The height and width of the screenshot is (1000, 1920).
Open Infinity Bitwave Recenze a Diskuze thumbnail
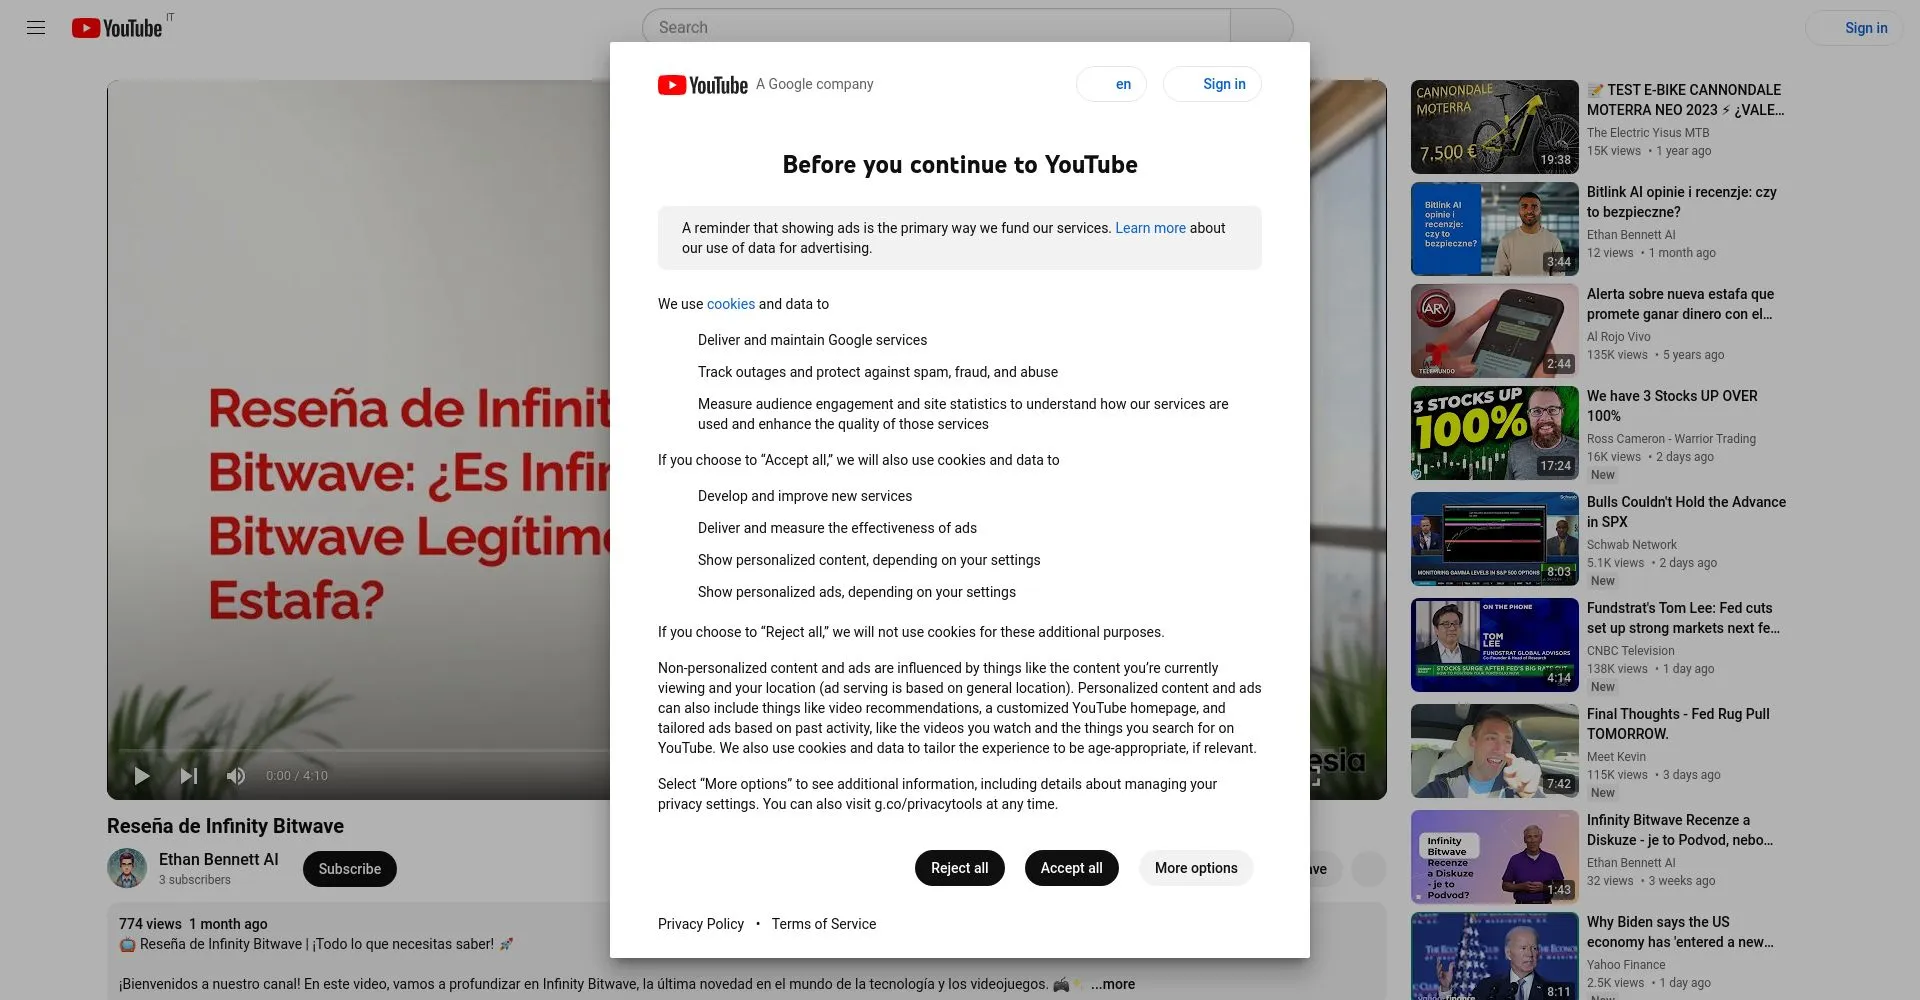point(1494,857)
